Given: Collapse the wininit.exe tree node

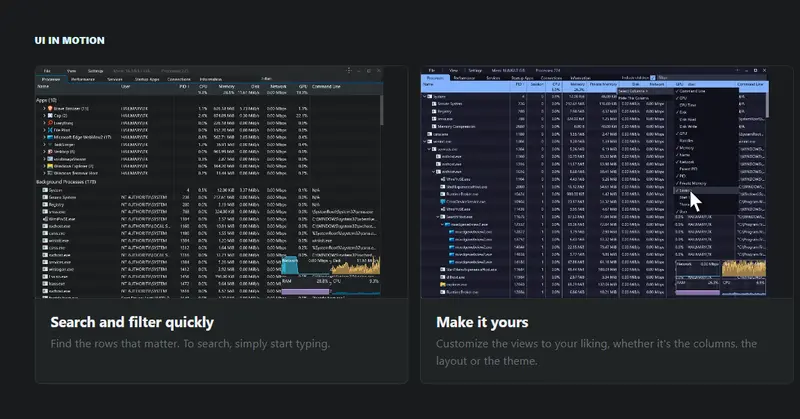Looking at the screenshot, I should point(424,141).
